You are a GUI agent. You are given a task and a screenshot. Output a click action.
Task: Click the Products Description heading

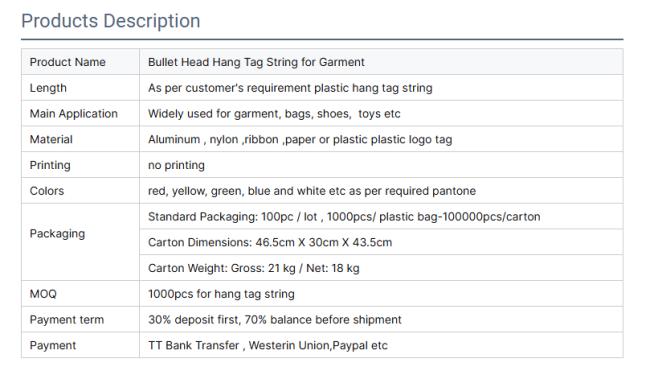(111, 21)
